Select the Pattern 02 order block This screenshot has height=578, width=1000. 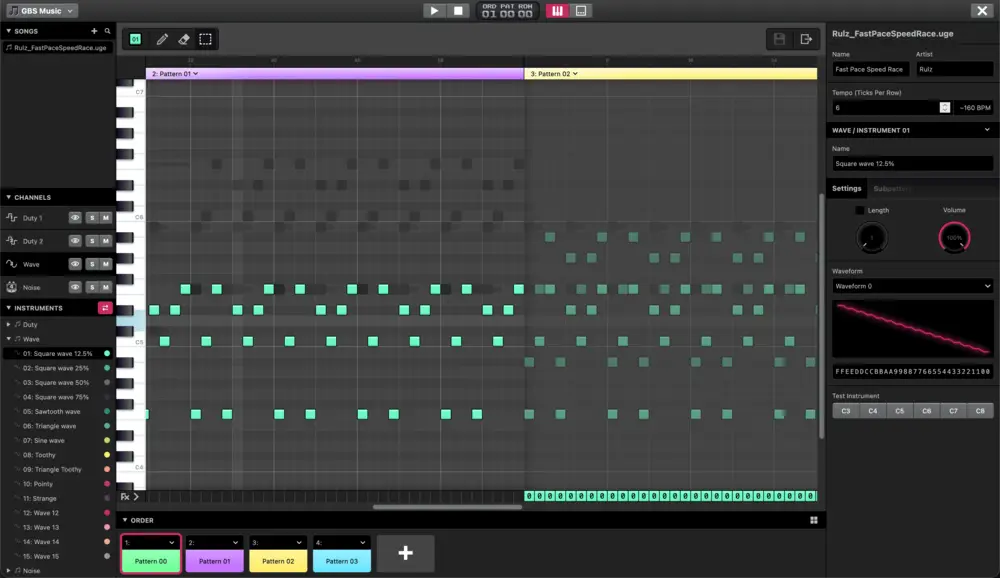(x=278, y=561)
